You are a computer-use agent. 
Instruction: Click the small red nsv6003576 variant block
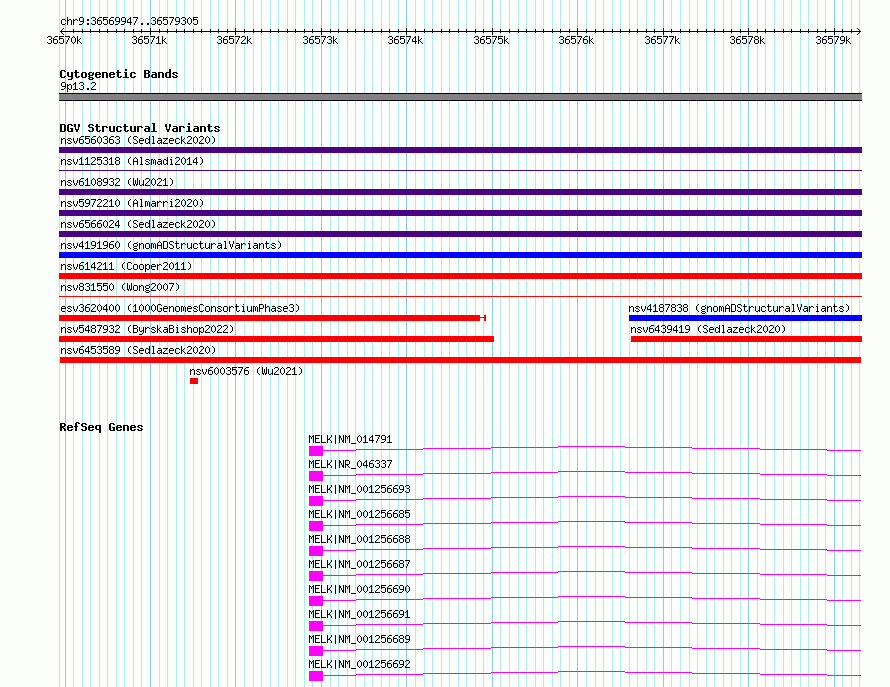[194, 381]
